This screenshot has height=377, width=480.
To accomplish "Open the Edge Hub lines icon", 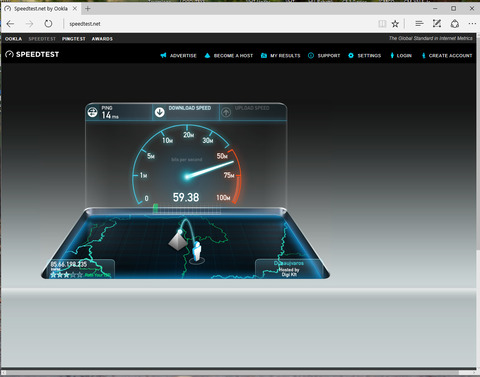I will pyautogui.click(x=419, y=23).
